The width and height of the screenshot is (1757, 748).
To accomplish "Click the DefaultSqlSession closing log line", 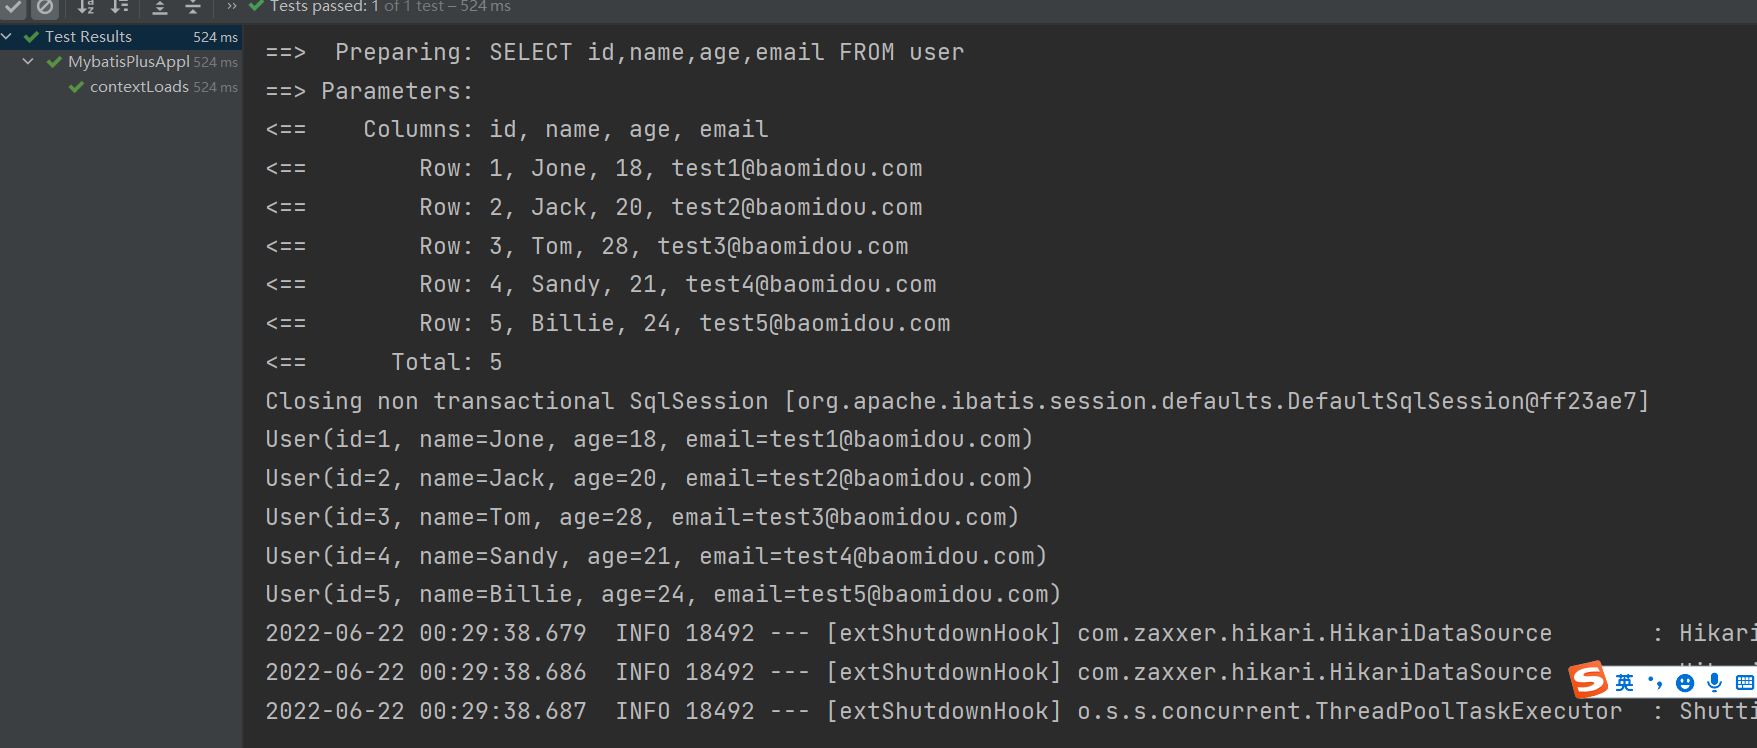I will pyautogui.click(x=956, y=401).
